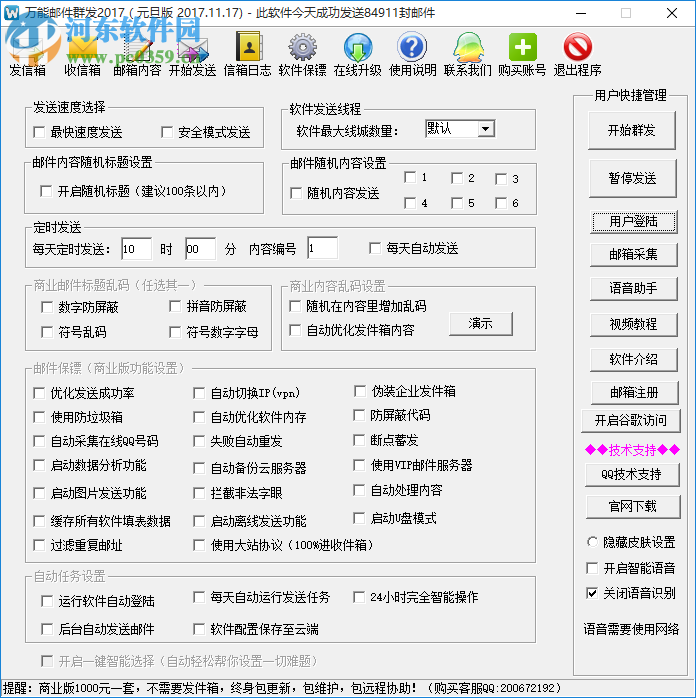
Task: Open the 视频教程 button
Action: click(x=634, y=325)
